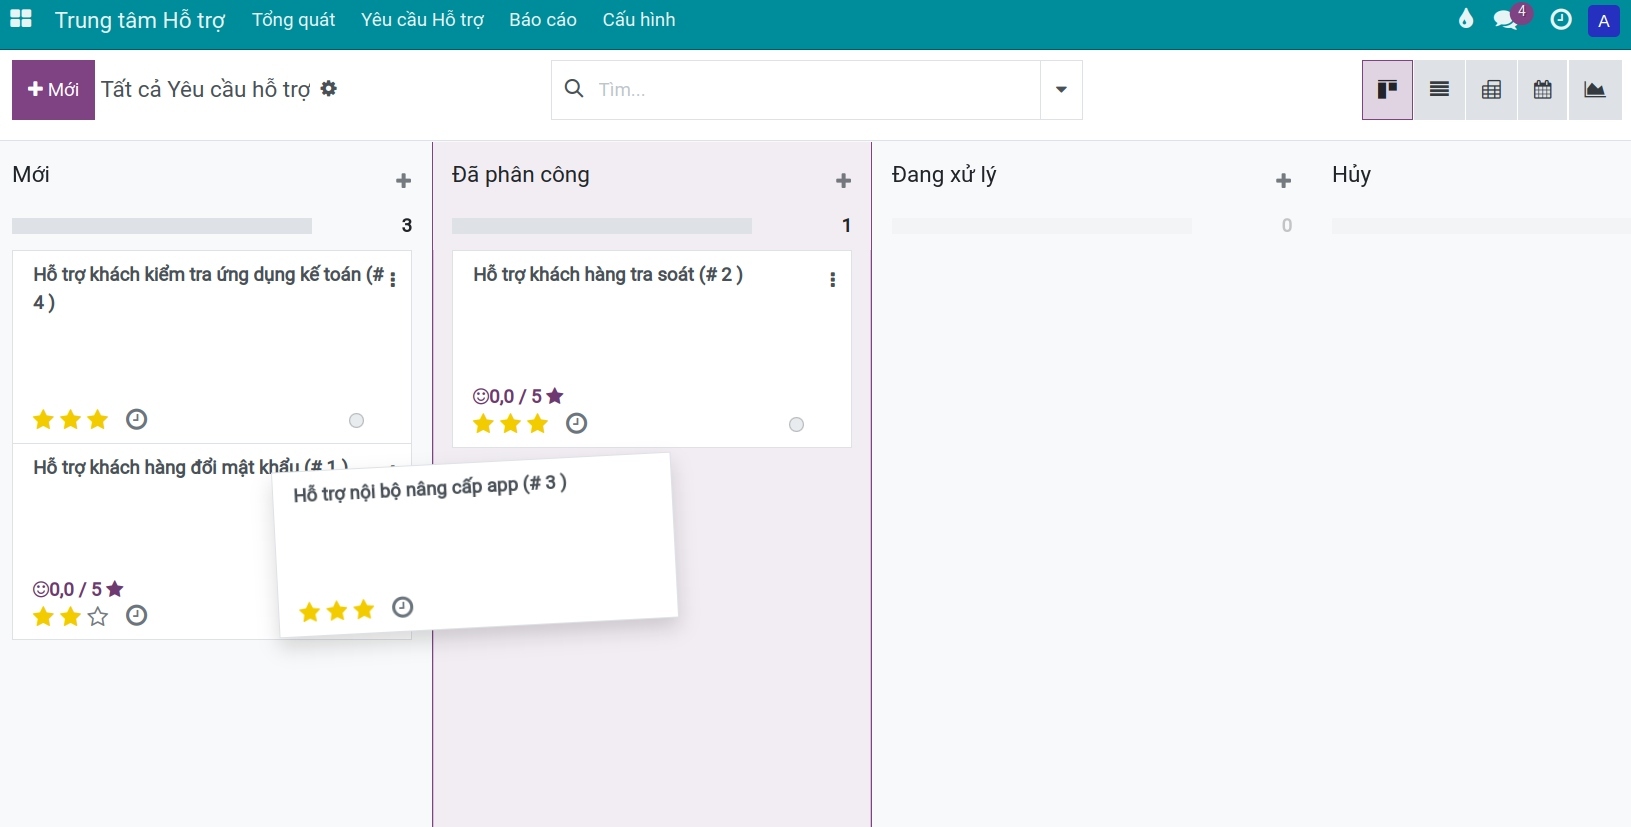1631x827 pixels.
Task: Click the "Trung tâm Hỗ trợ" app title
Action: [x=140, y=20]
